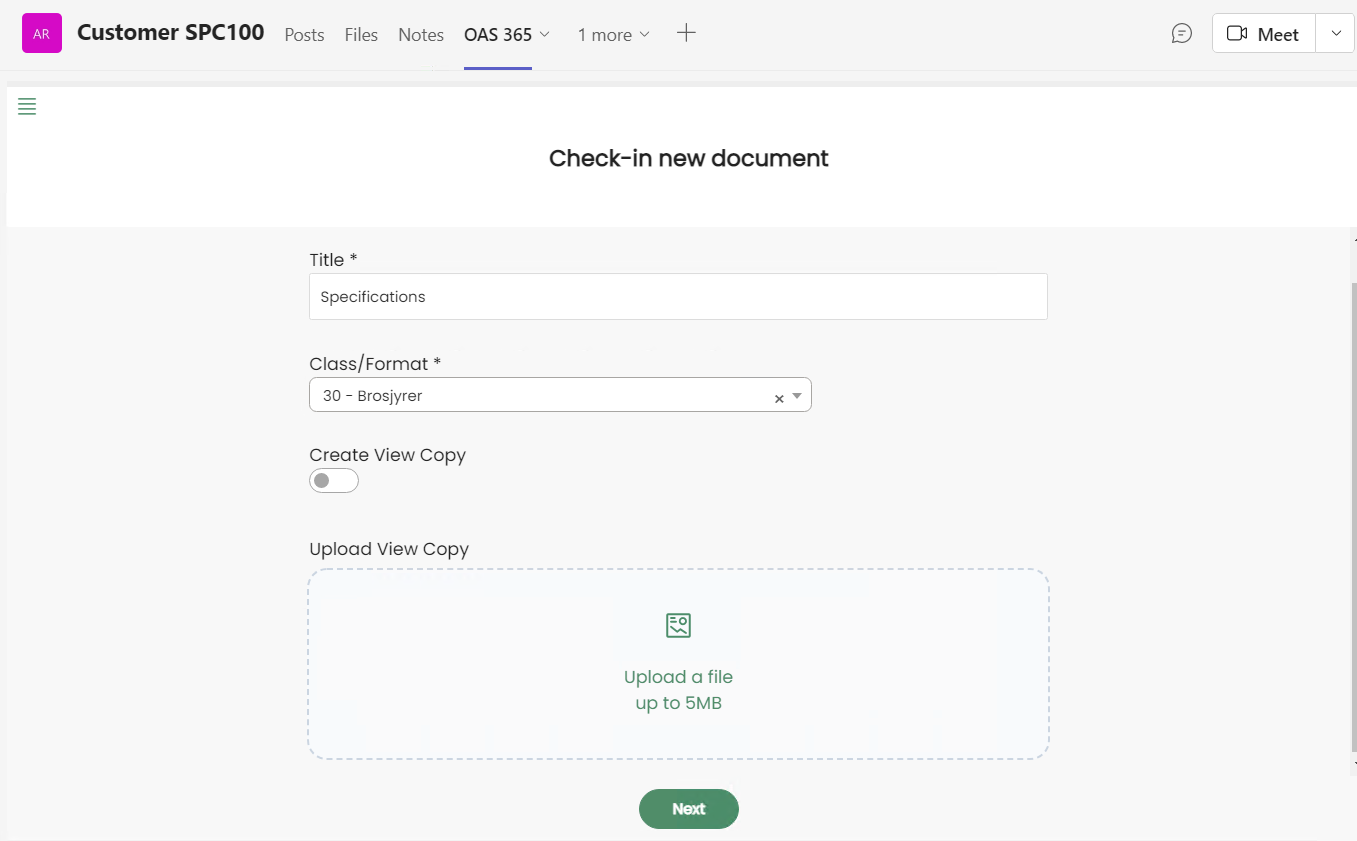
Task: Click the Title input field
Action: coord(678,297)
